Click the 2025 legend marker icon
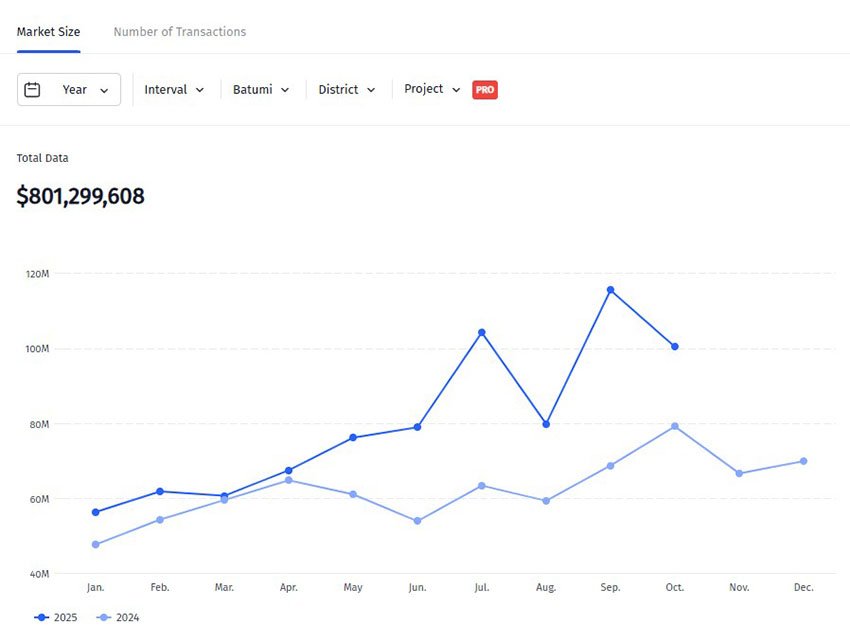 coord(41,618)
